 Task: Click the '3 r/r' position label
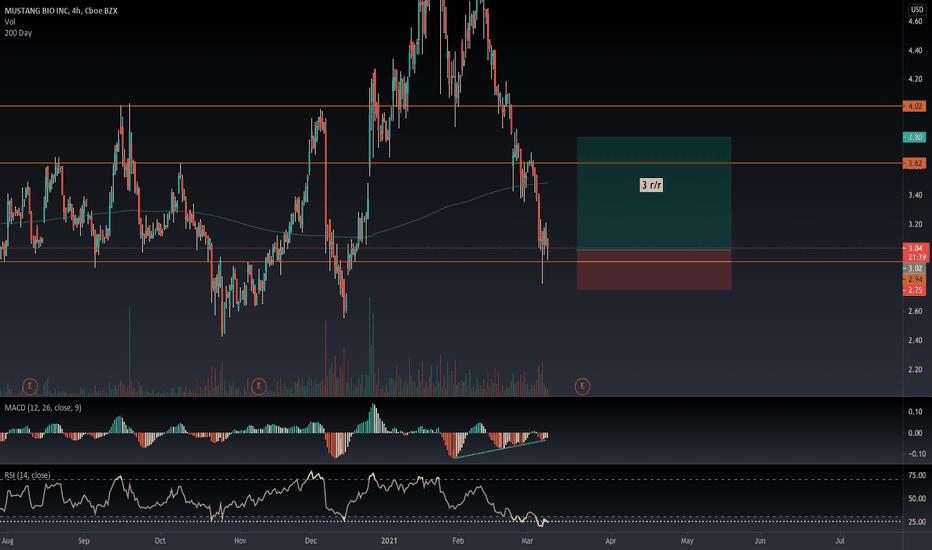[x=651, y=185]
